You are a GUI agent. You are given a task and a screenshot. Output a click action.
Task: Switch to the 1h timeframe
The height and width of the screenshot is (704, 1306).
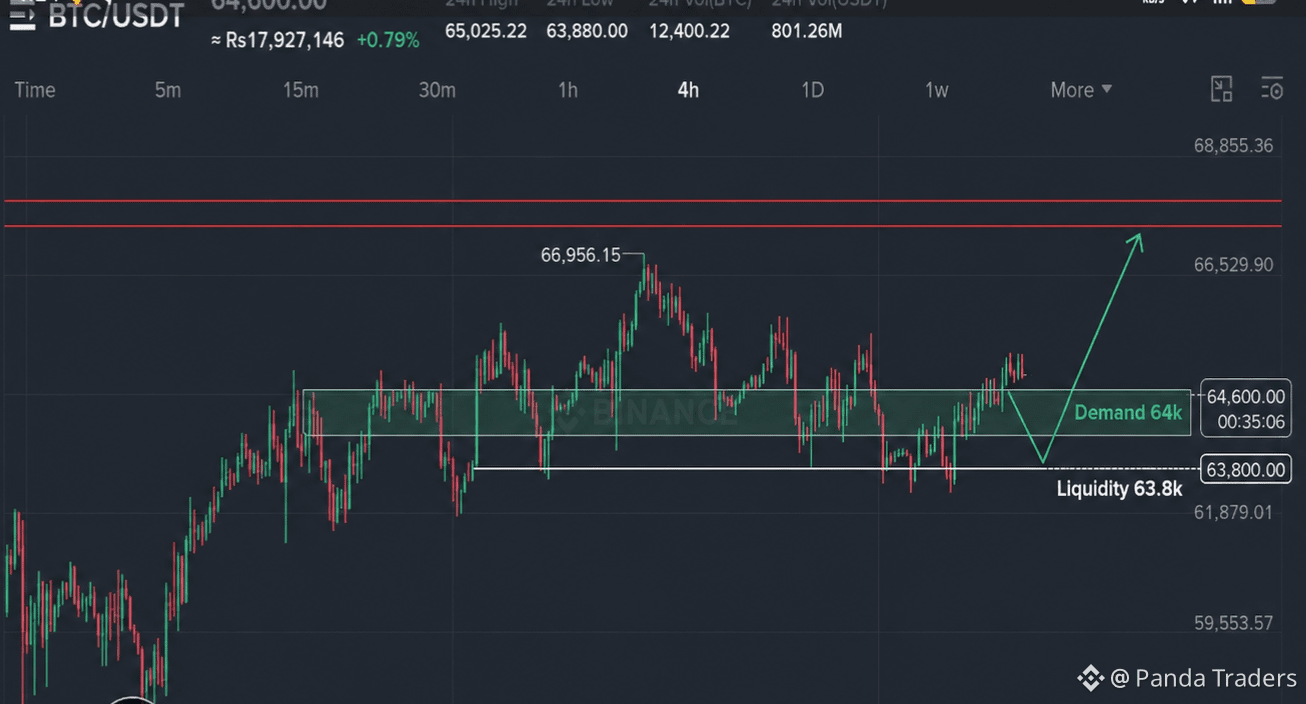pyautogui.click(x=567, y=90)
